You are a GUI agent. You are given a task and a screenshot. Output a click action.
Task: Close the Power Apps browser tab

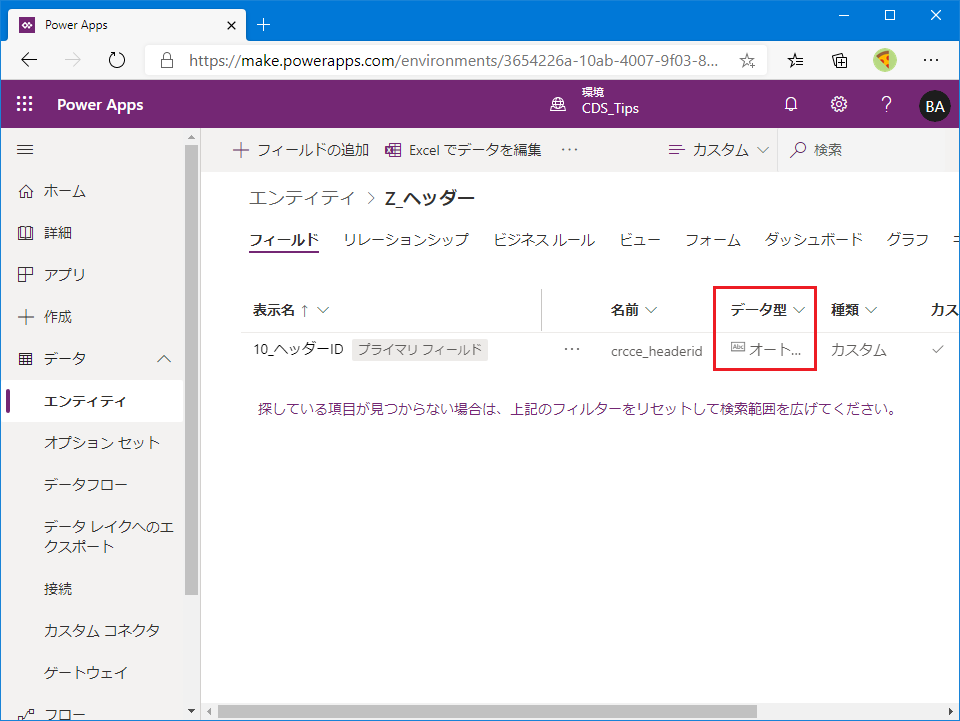pyautogui.click(x=231, y=25)
